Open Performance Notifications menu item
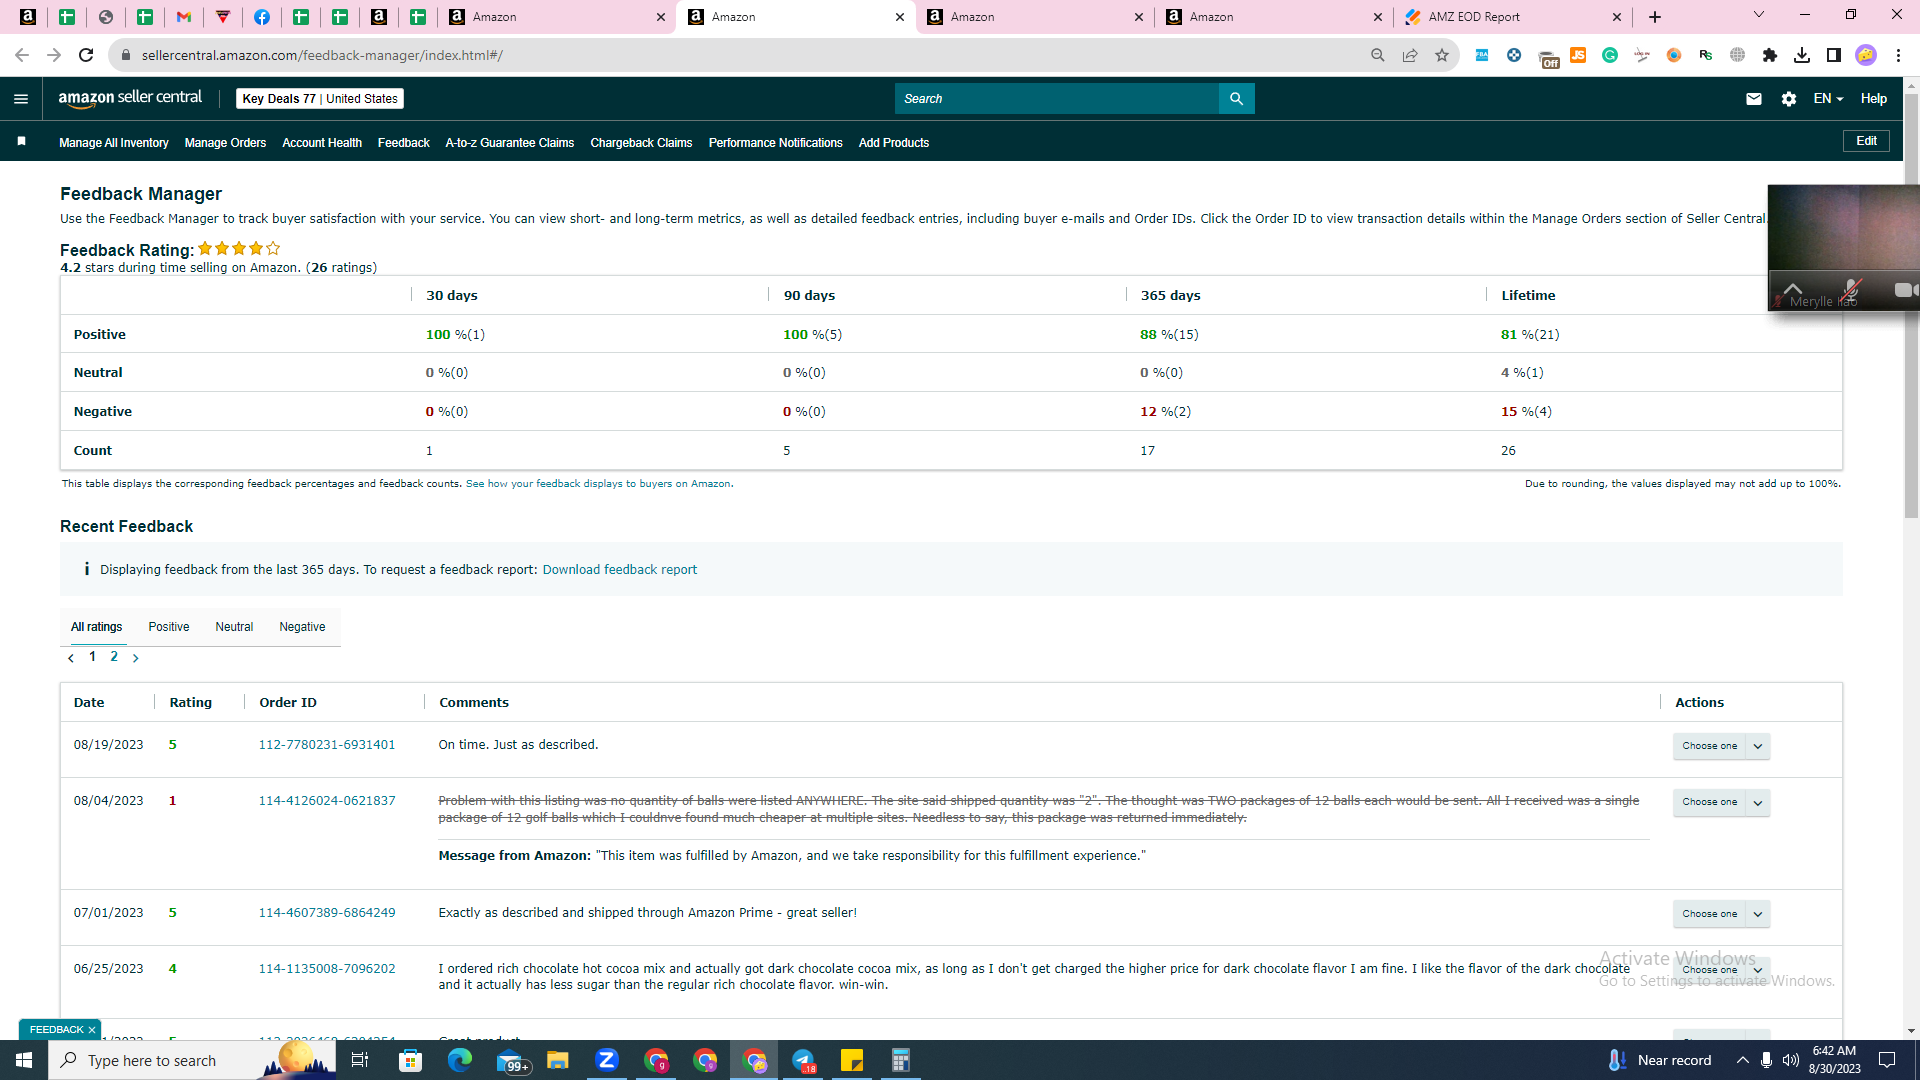1920x1080 pixels. coord(776,143)
